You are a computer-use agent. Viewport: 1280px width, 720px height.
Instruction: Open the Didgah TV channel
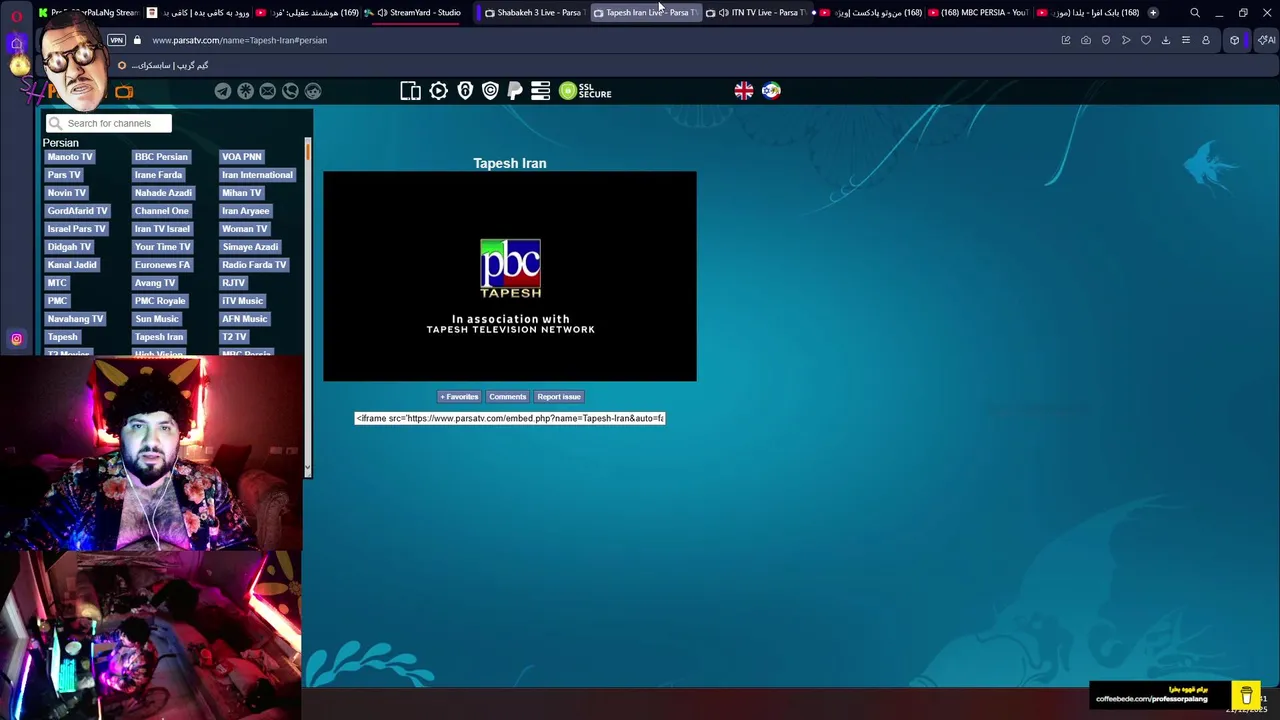tap(69, 247)
